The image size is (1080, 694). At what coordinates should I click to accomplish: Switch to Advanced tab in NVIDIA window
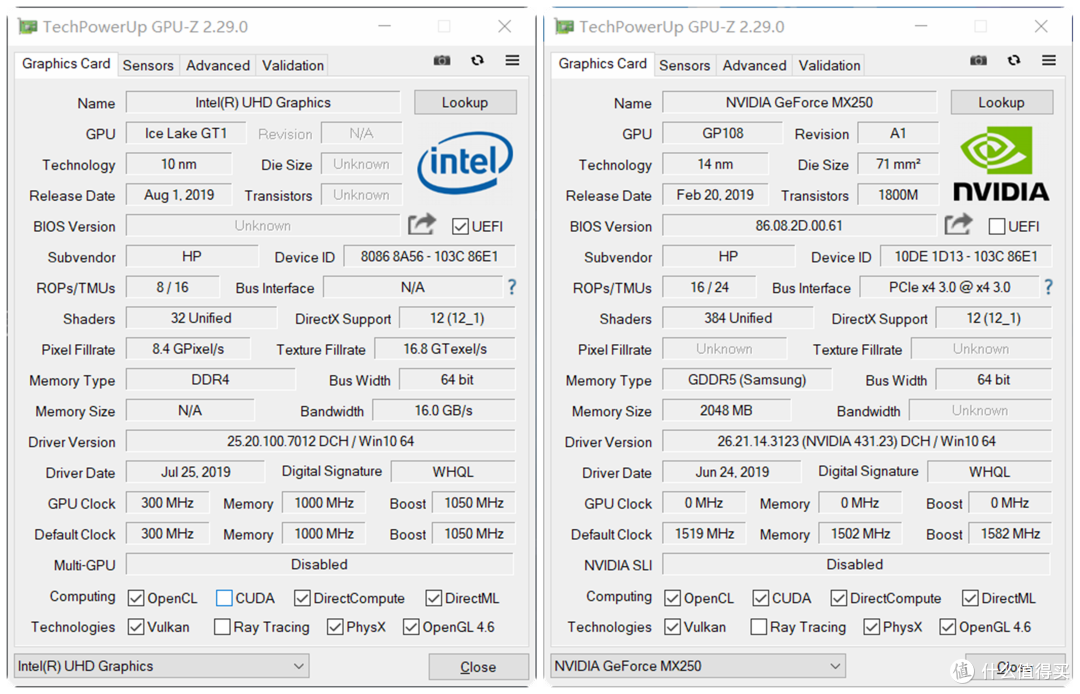coord(754,65)
